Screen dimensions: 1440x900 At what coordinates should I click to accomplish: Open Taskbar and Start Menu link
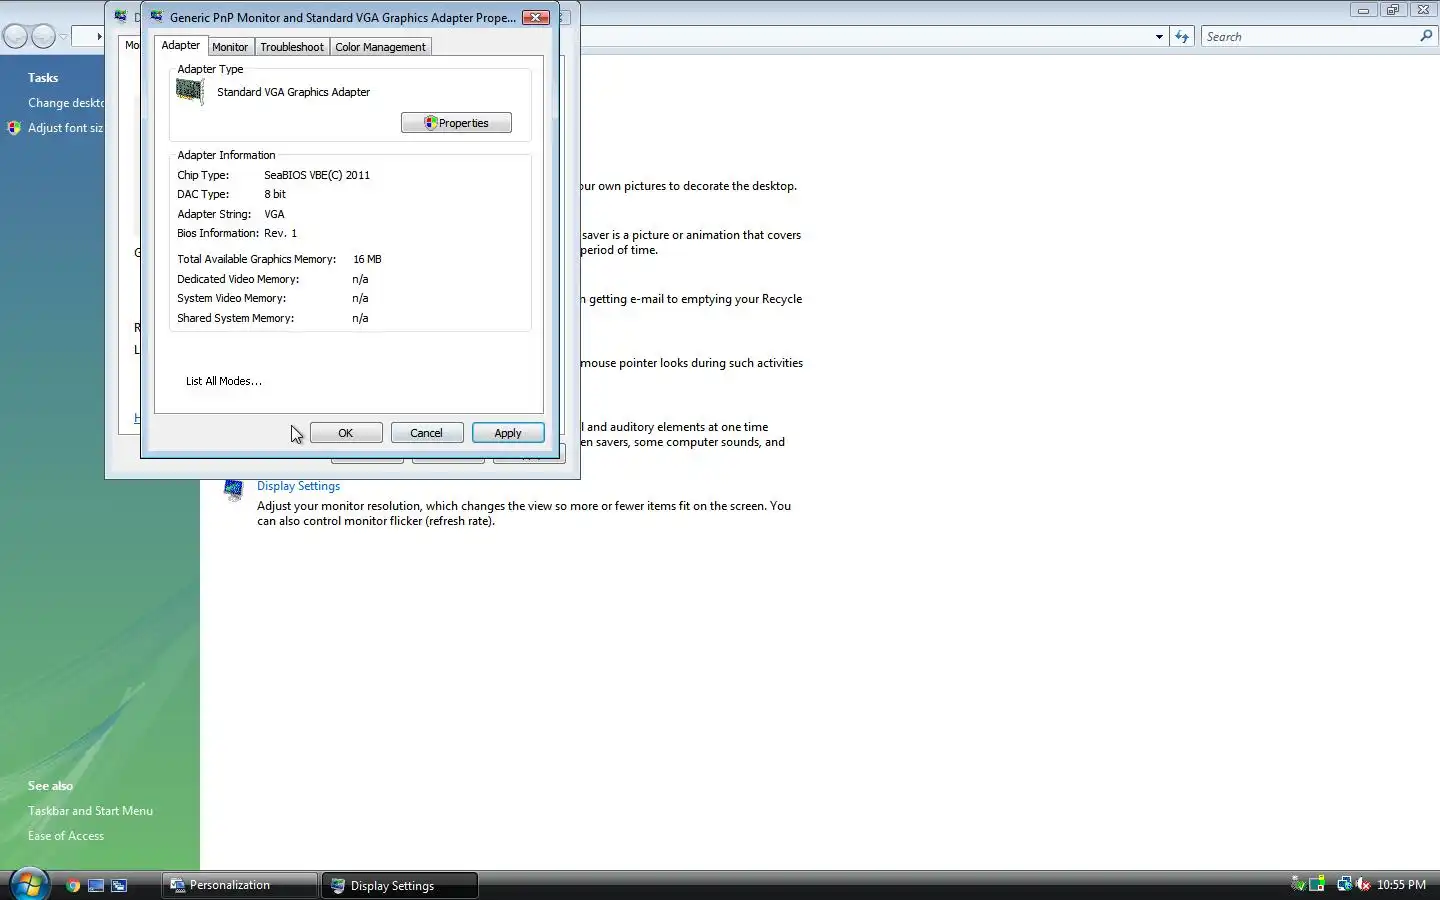90,811
